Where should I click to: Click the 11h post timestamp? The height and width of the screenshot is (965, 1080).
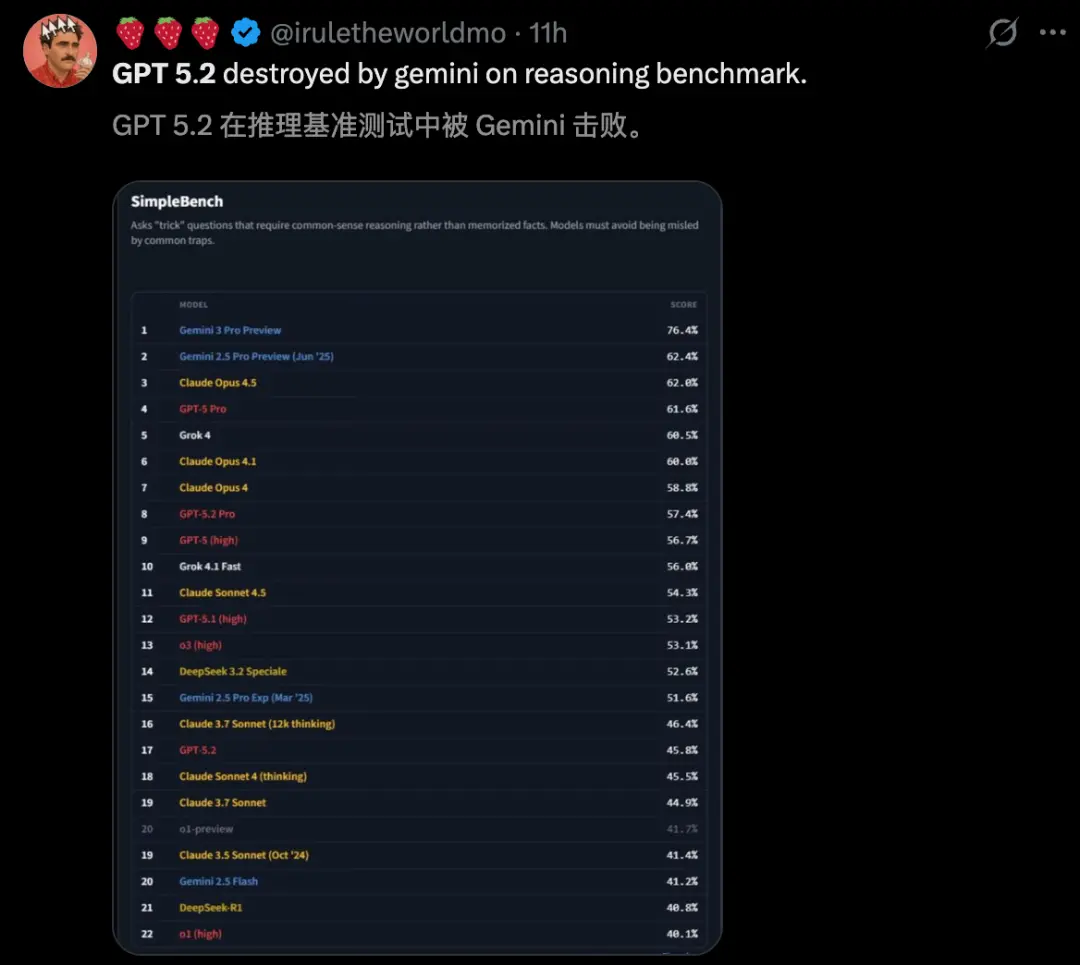click(548, 33)
